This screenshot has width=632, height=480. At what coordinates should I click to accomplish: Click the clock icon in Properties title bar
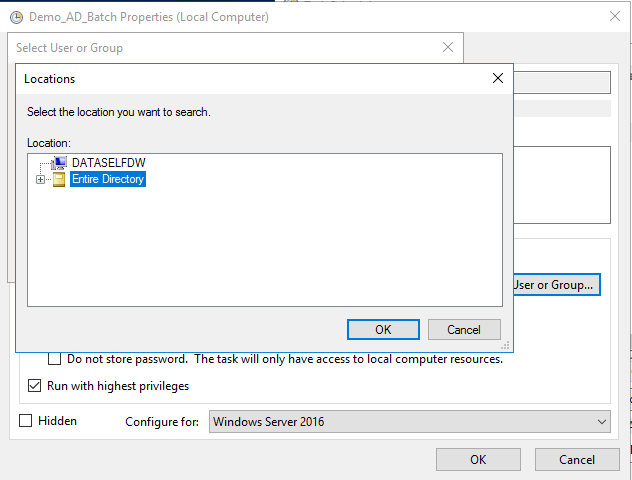(x=16, y=17)
